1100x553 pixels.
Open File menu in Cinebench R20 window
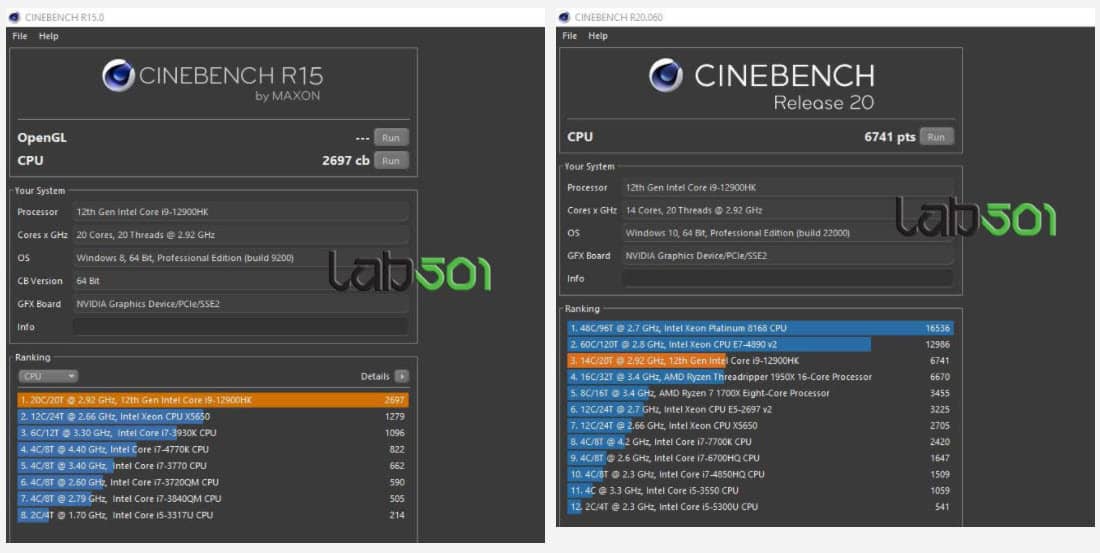pyautogui.click(x=570, y=36)
